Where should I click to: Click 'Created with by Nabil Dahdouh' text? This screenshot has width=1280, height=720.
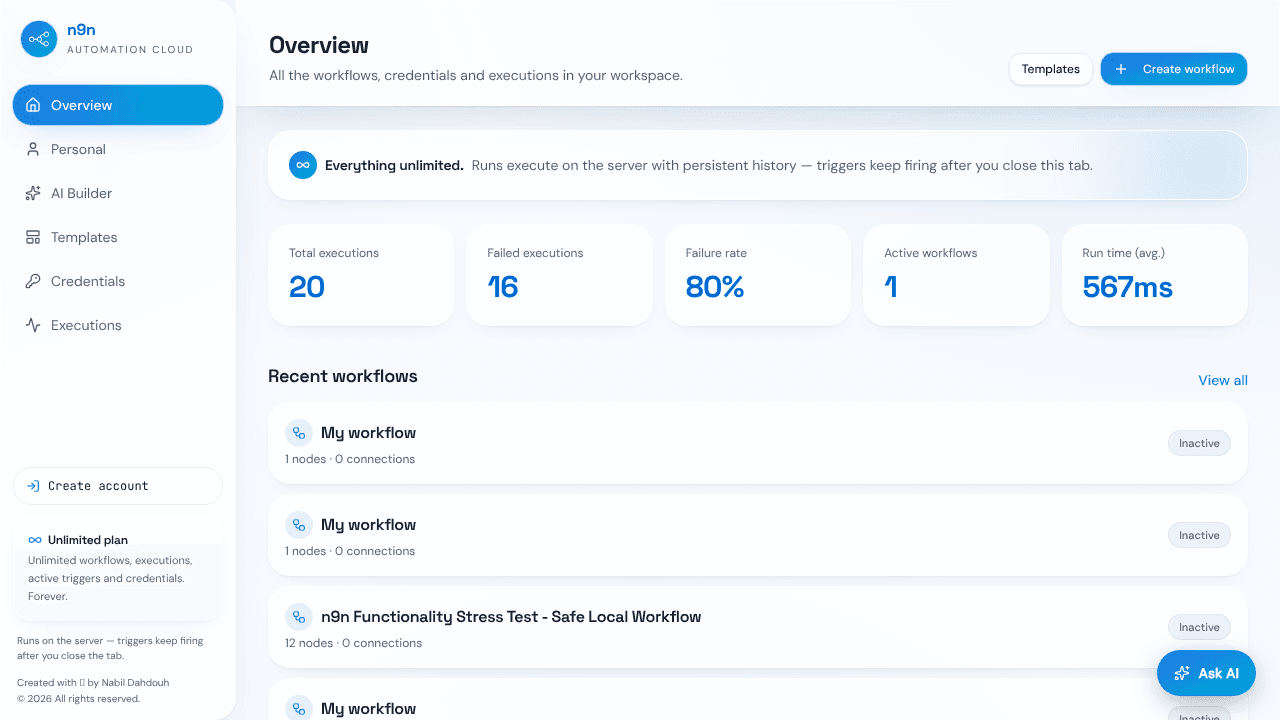tap(93, 683)
